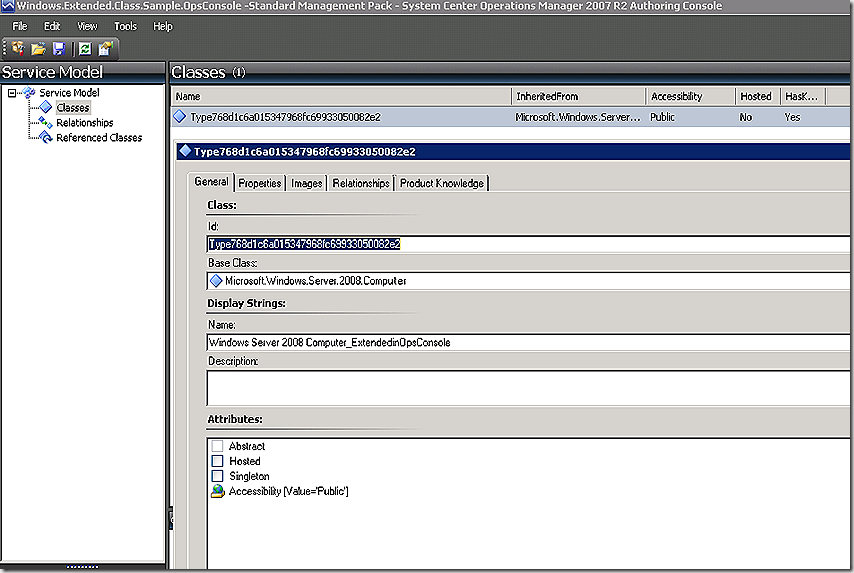
Task: Enable the Abstract checkbox
Action: coord(217,446)
